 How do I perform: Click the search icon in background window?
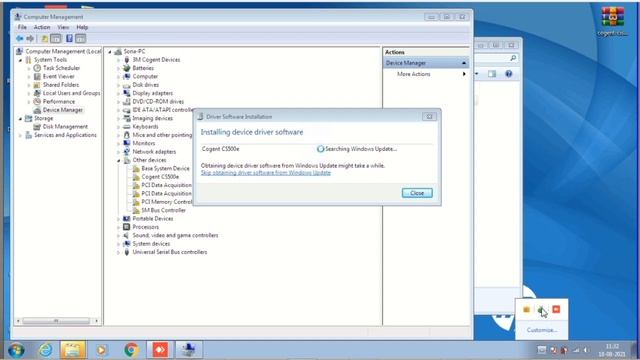coord(513,58)
